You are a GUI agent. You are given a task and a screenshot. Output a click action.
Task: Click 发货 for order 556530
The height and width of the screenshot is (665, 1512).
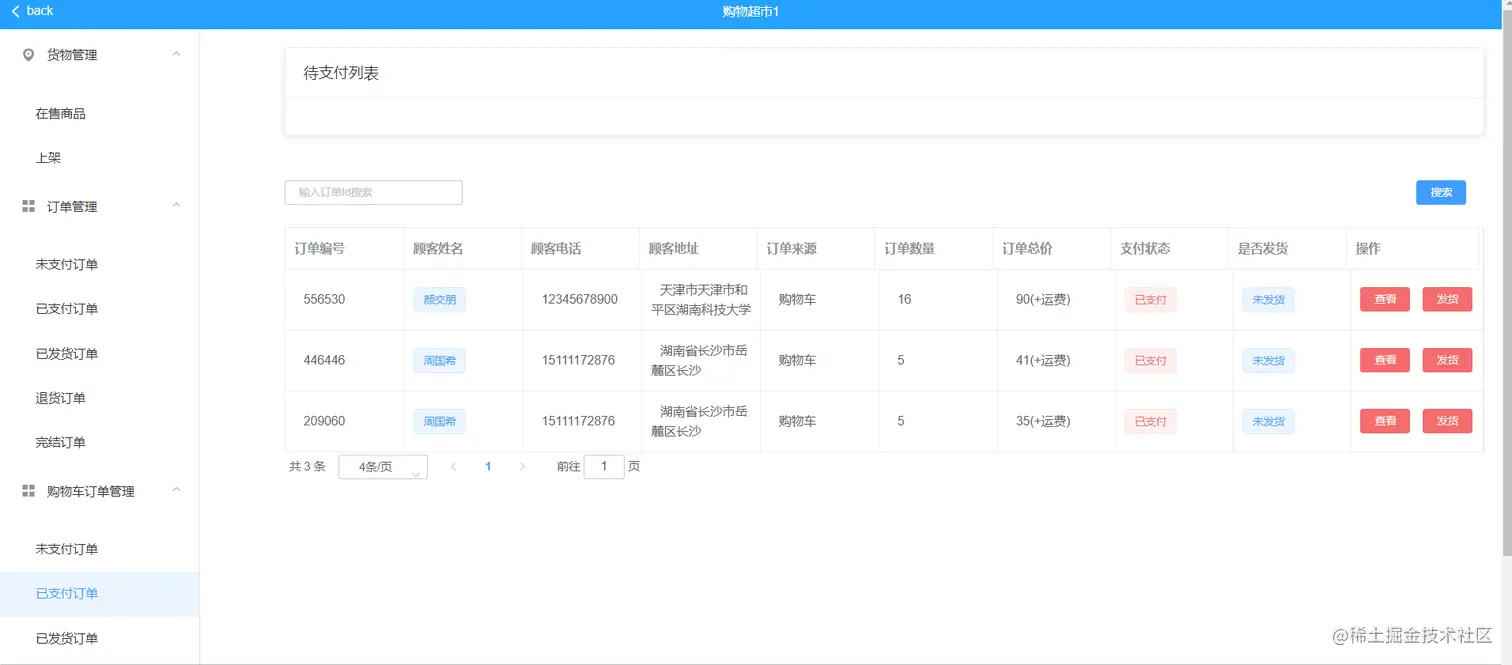tap(1447, 299)
